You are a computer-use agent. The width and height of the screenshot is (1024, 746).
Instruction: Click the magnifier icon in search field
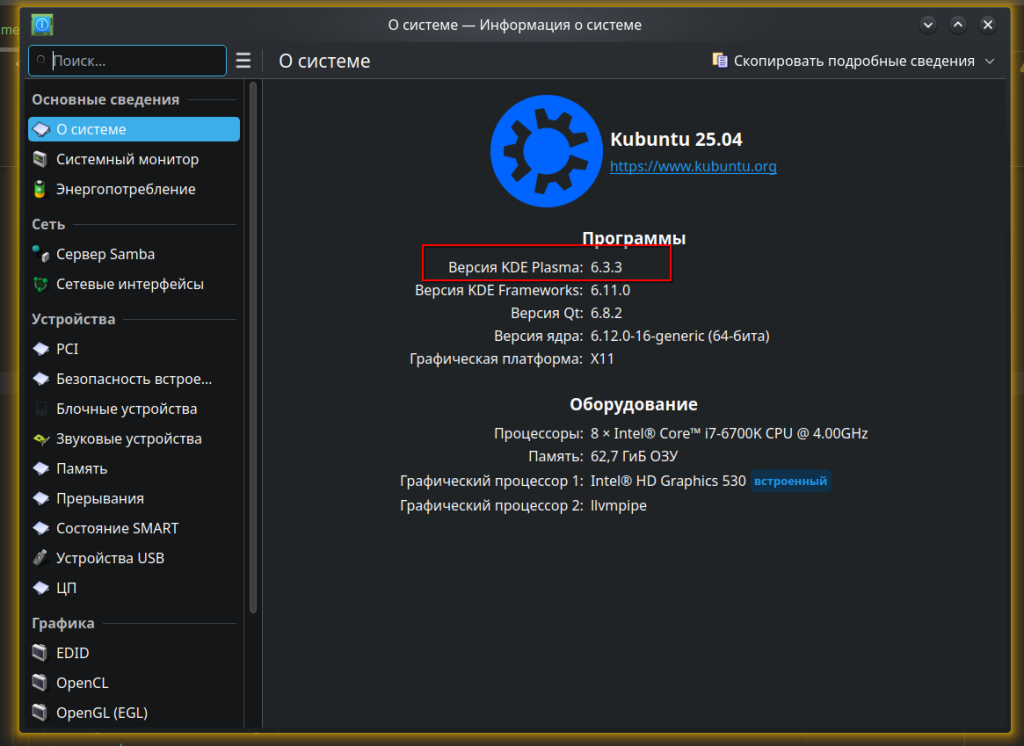(x=41, y=61)
